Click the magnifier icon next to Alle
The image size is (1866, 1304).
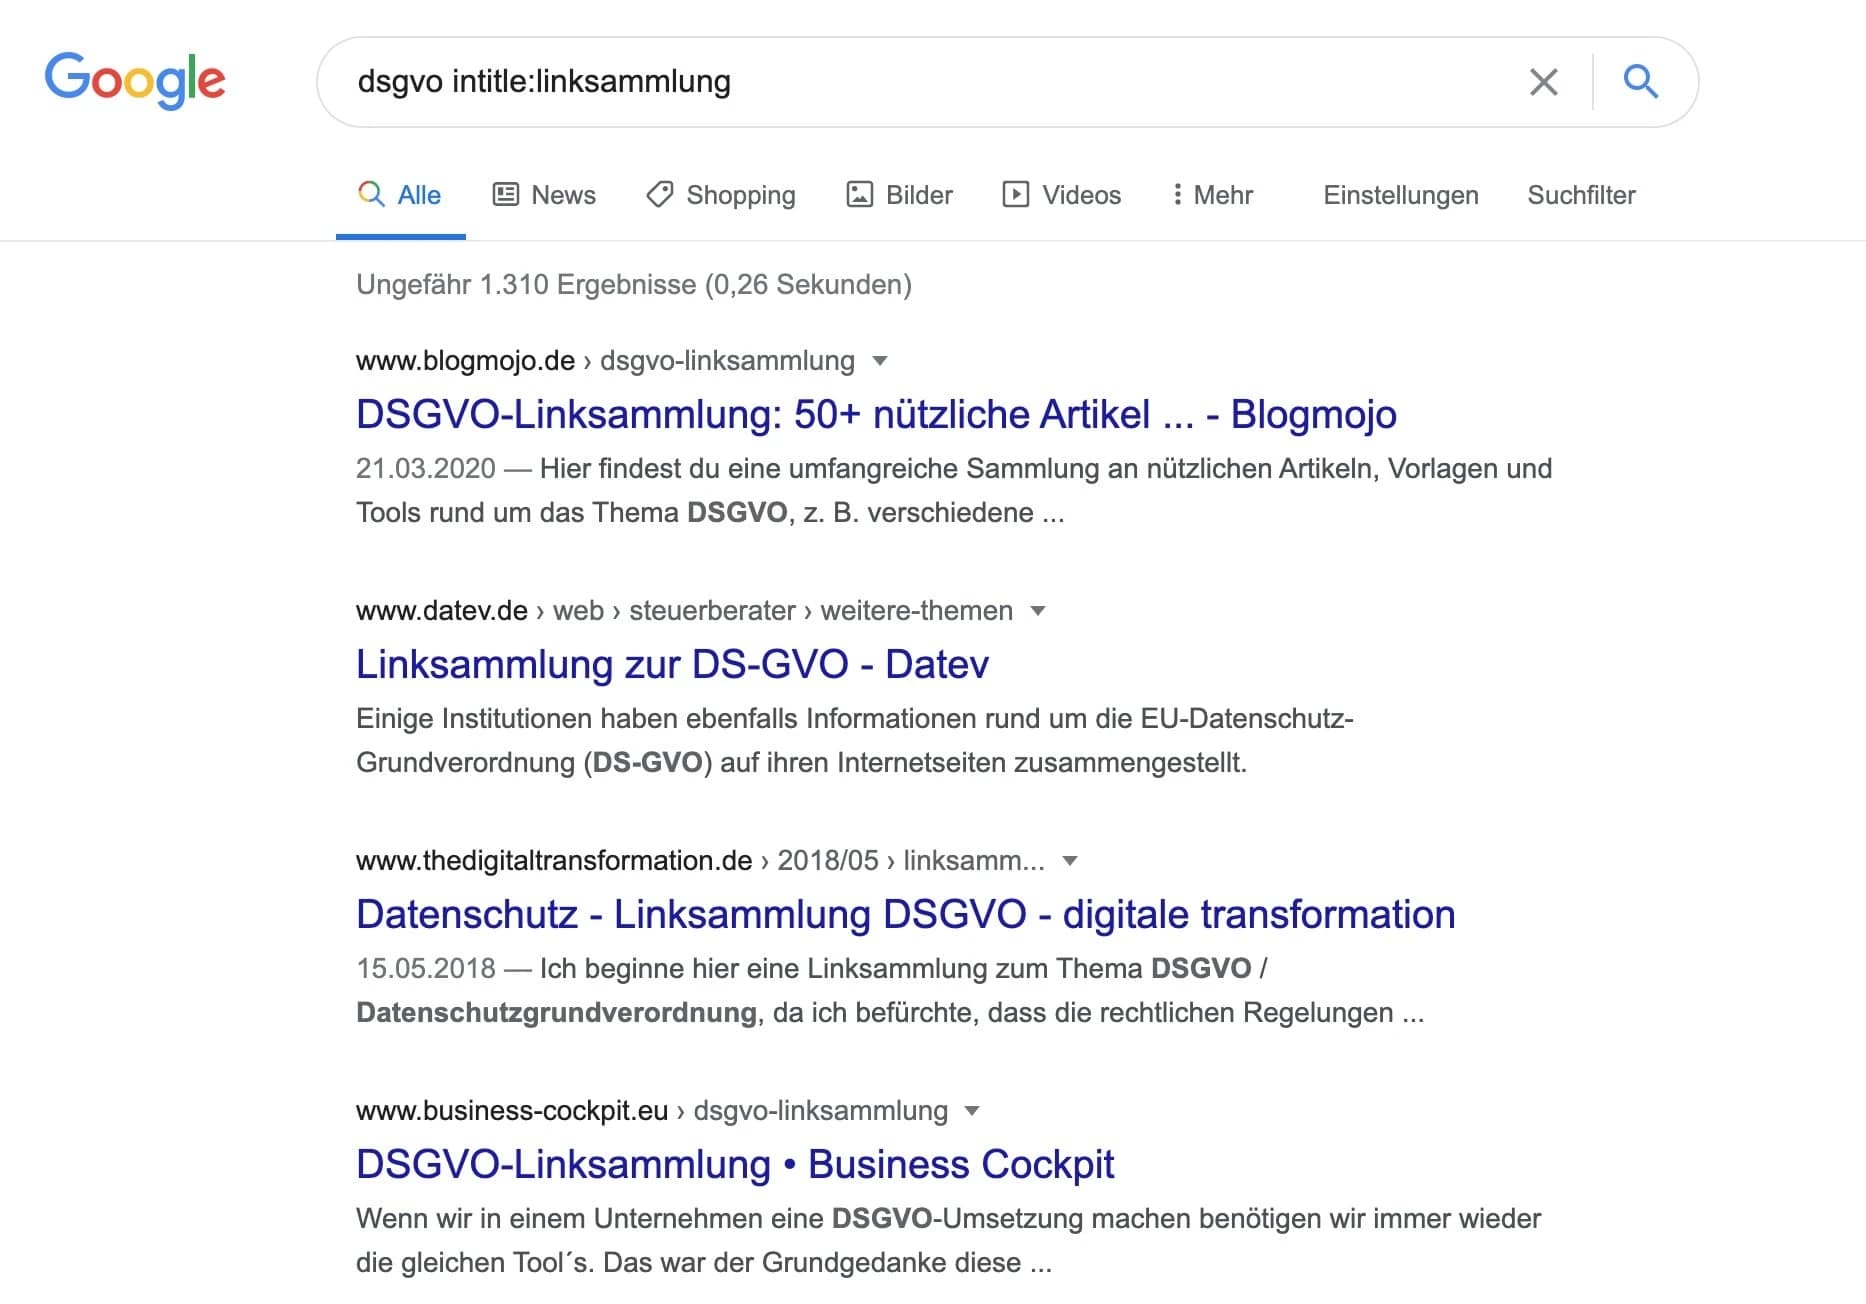[x=369, y=194]
